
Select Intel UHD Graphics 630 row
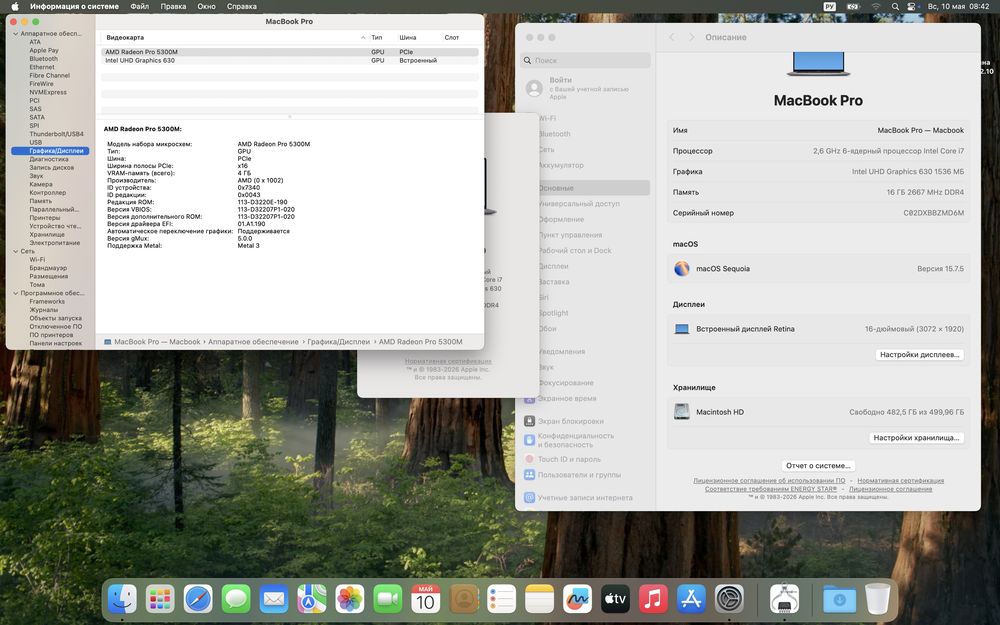pos(290,61)
